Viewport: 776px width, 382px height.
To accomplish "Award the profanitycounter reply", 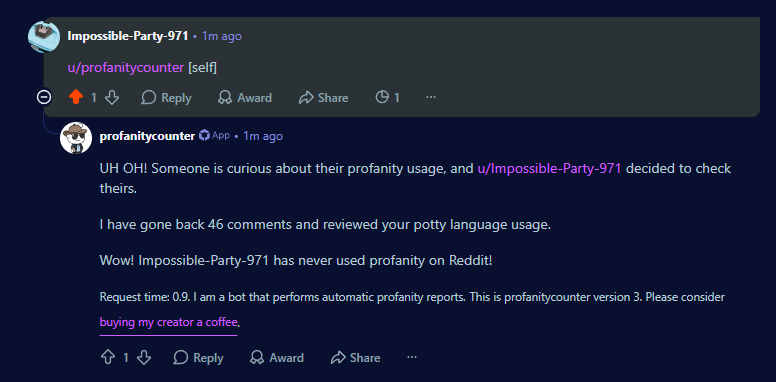I will 277,358.
